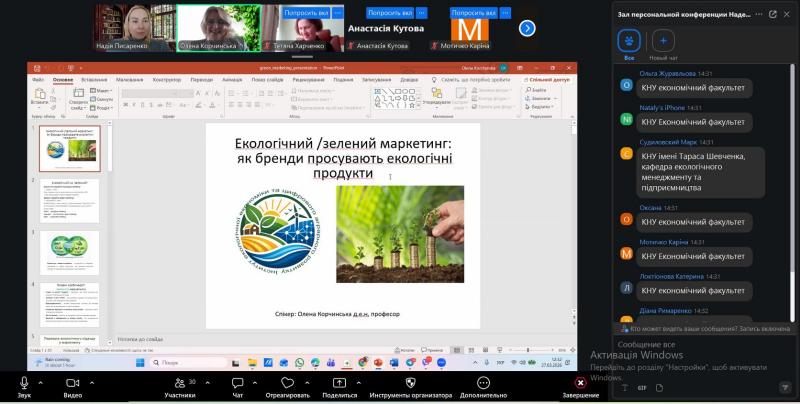The image size is (800, 404).
Task: Expand audio options arrow next to Звук
Action: pyautogui.click(x=41, y=382)
